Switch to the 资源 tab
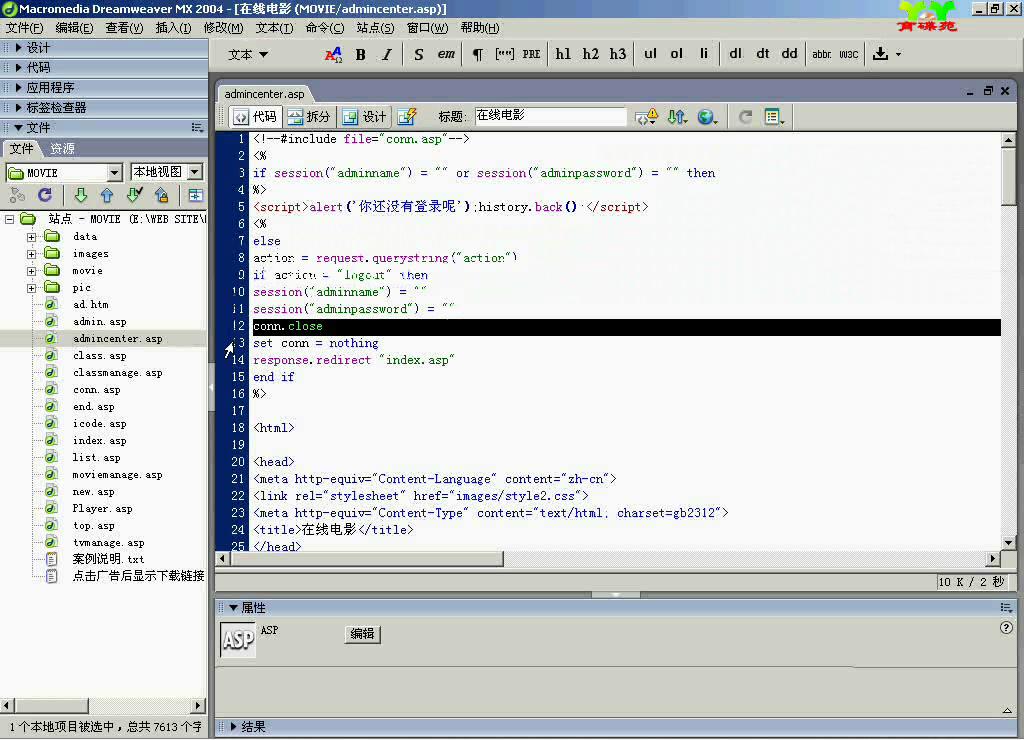Viewport: 1024px width, 740px height. pyautogui.click(x=63, y=149)
